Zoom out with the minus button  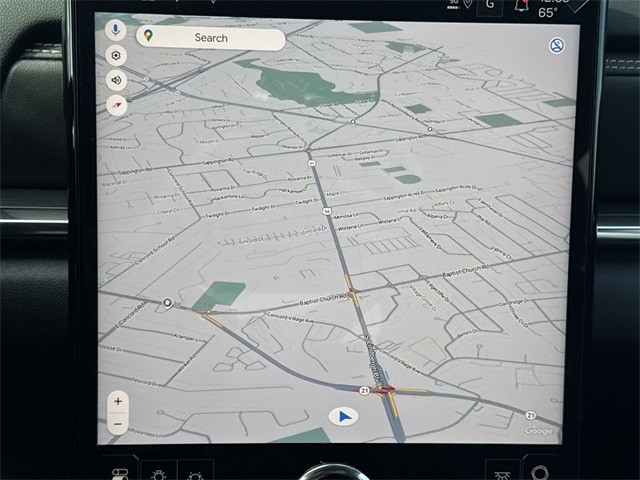click(x=118, y=424)
